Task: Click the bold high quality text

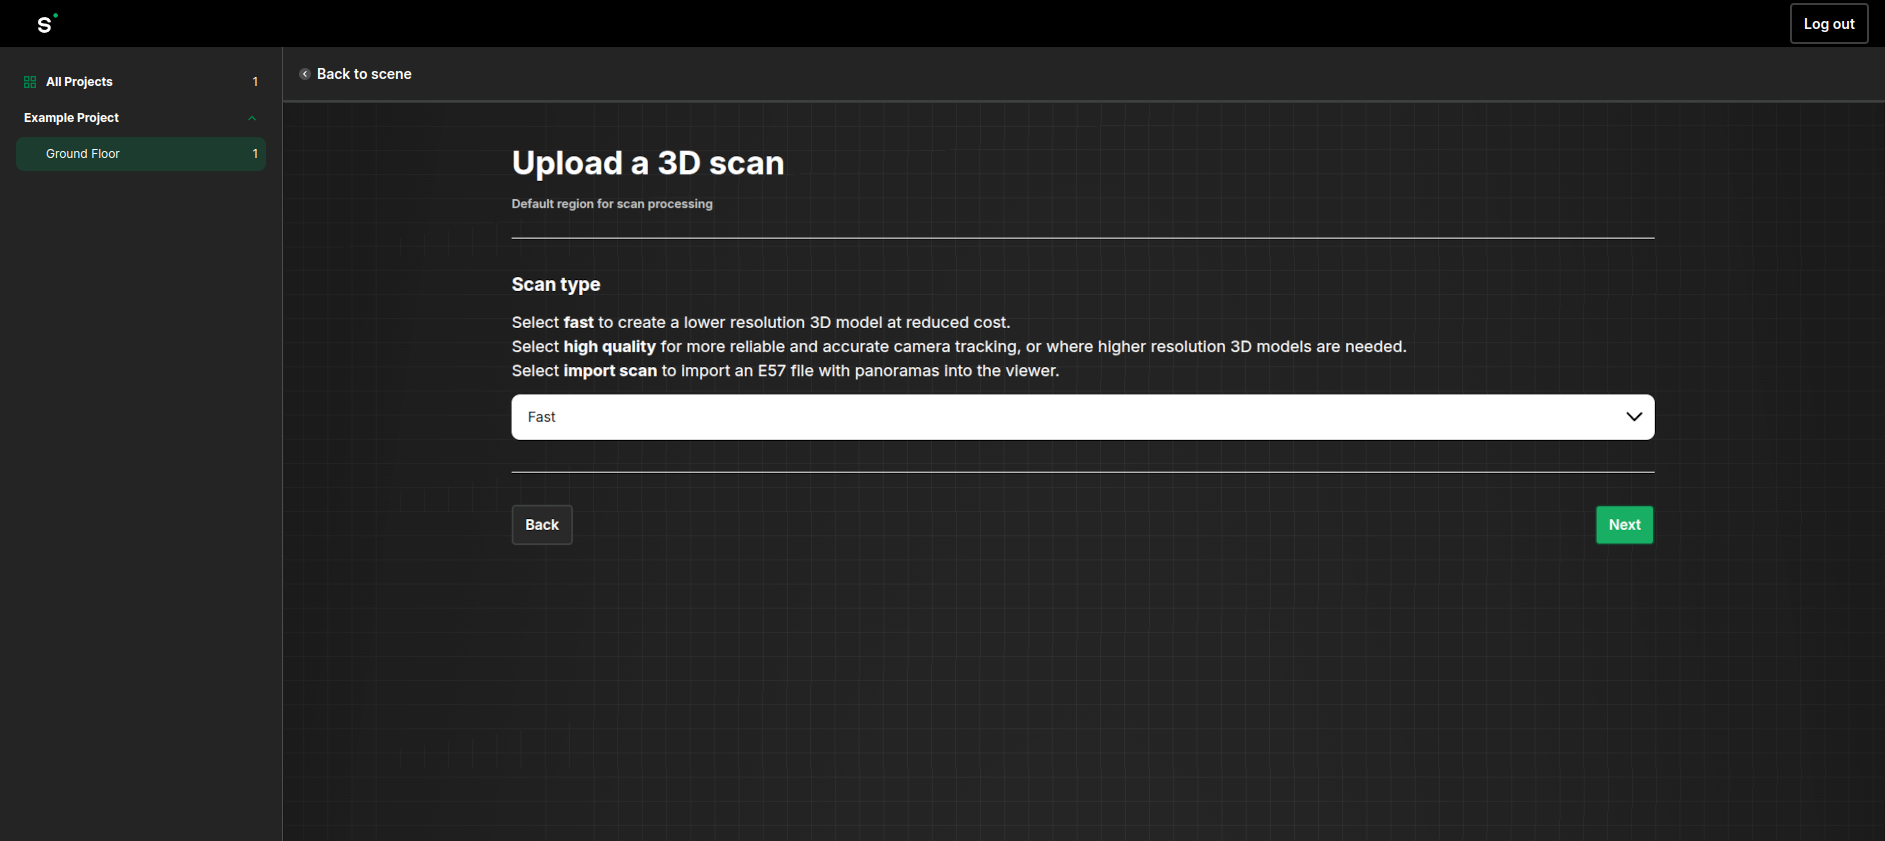Action: coord(609,347)
